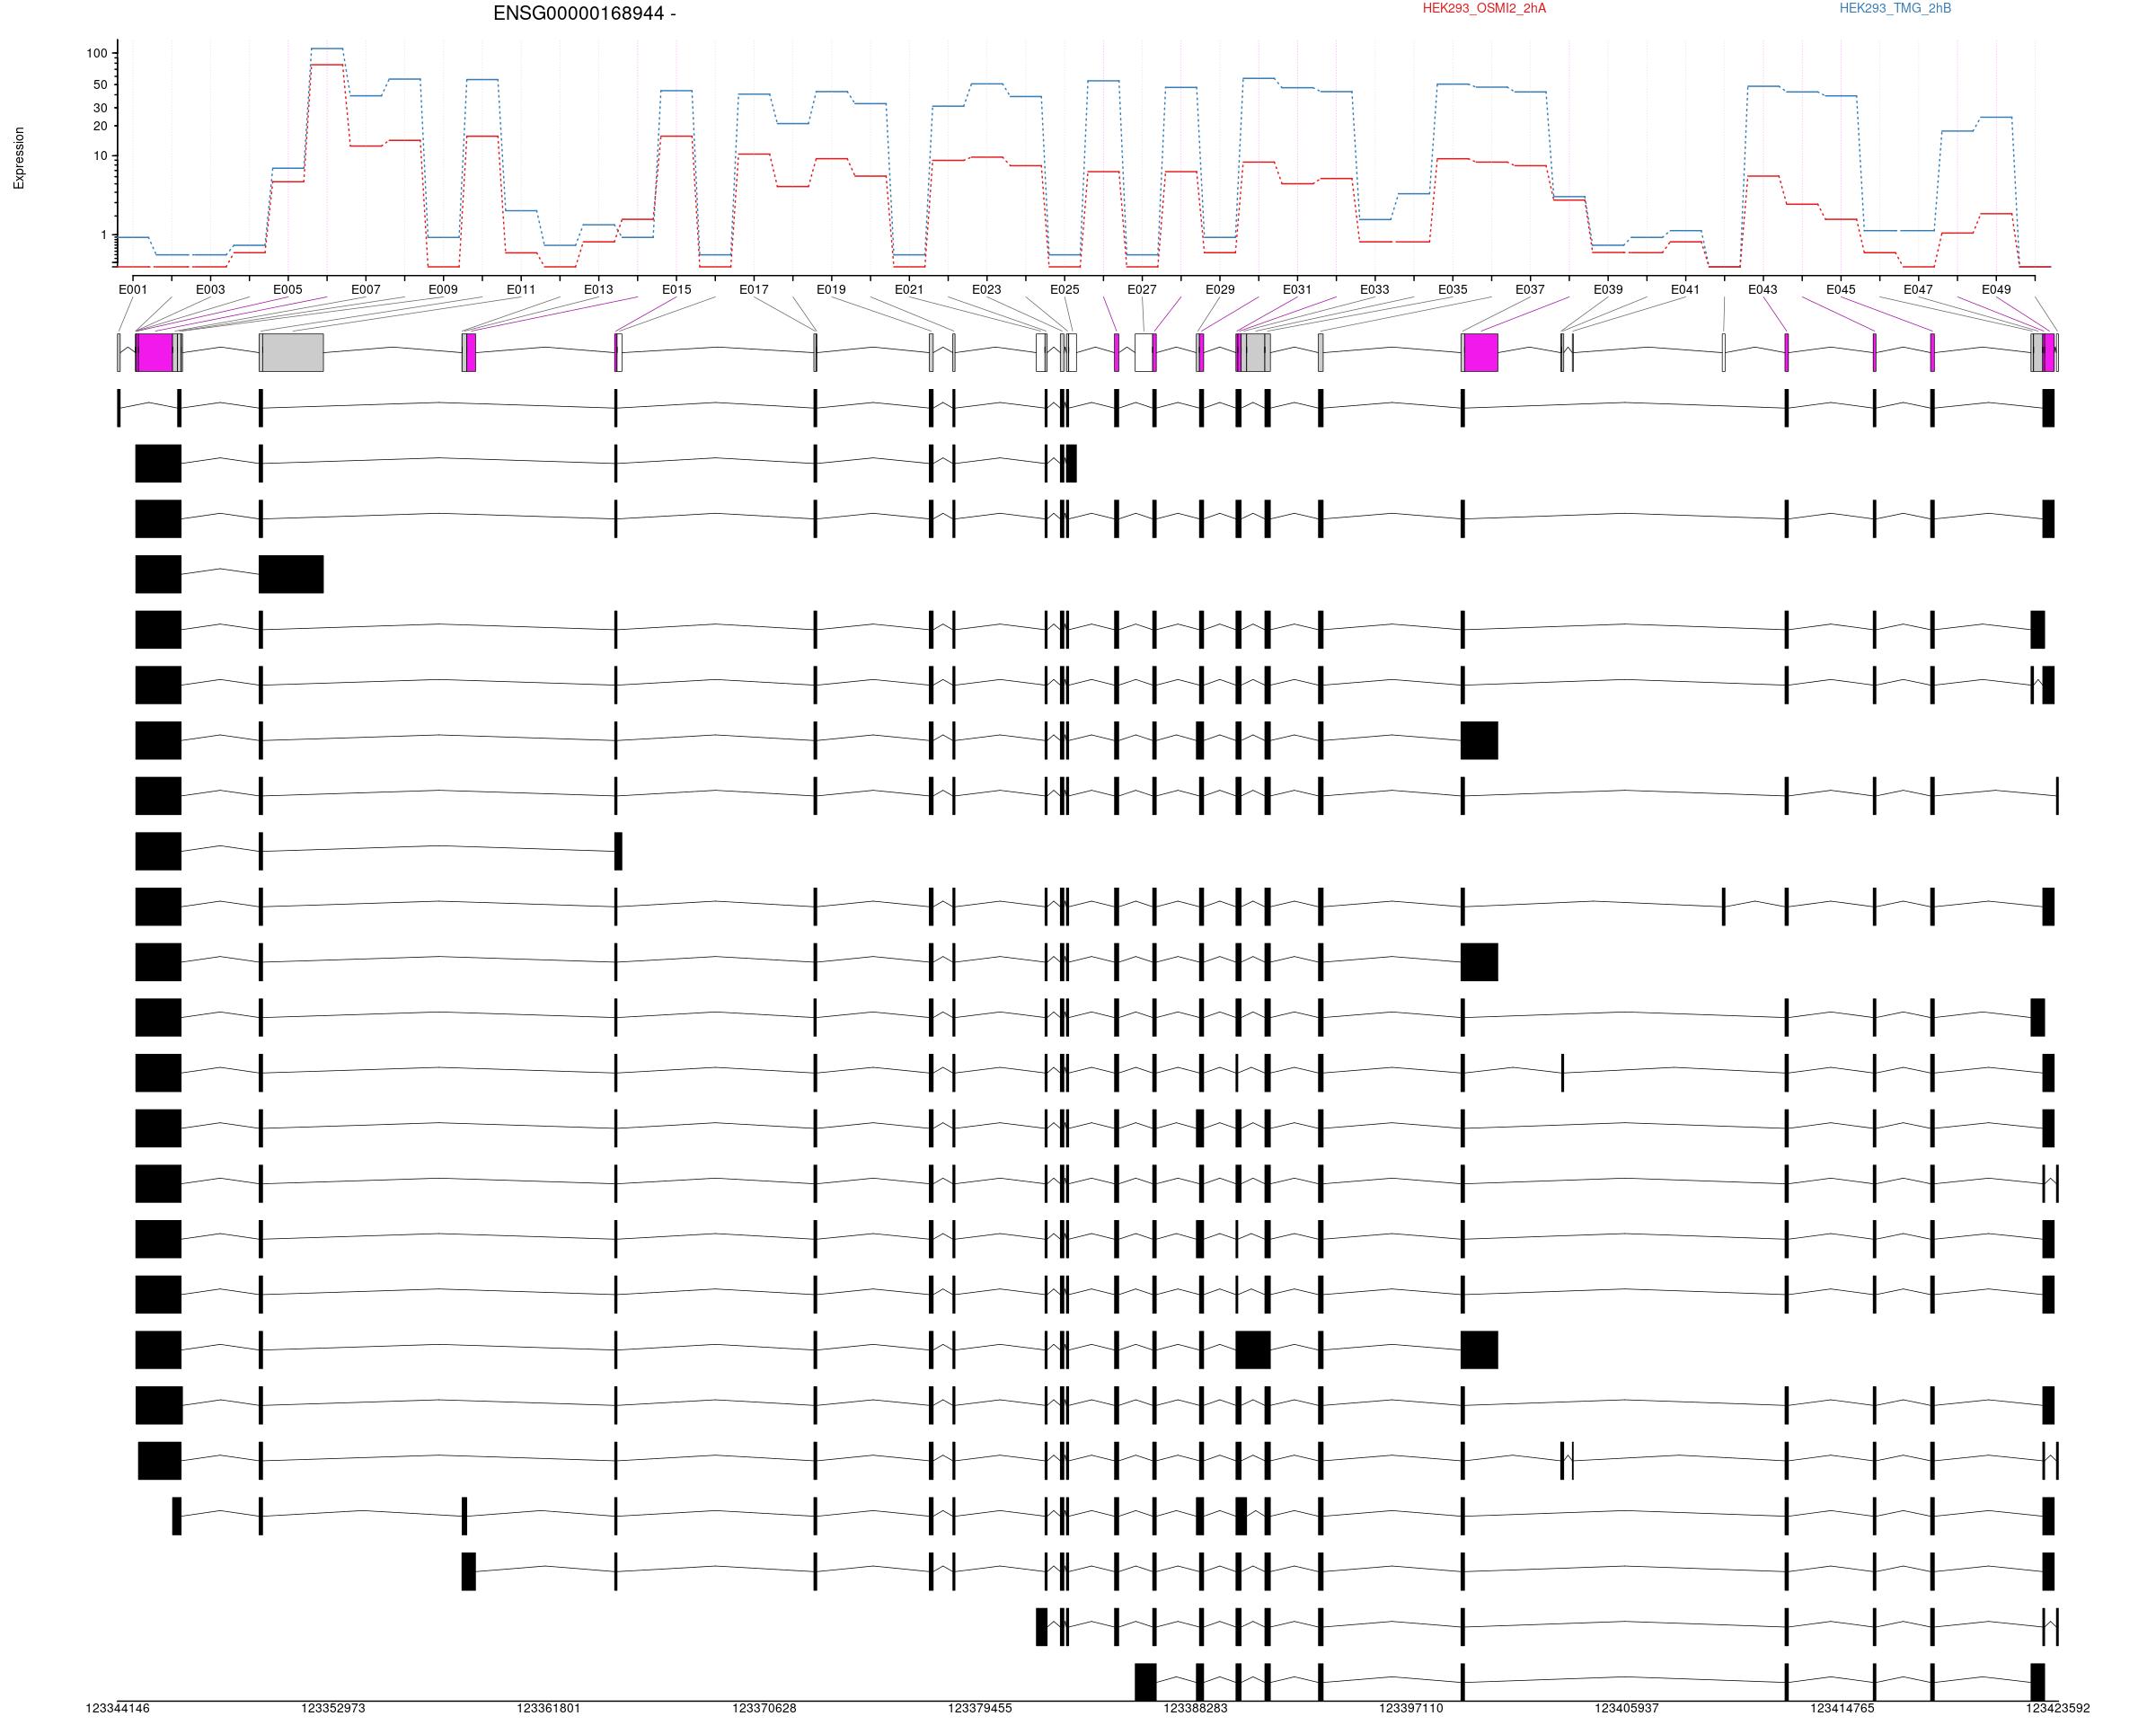Click exon label E035
This screenshot has height=1725, width=2156.
point(1453,290)
